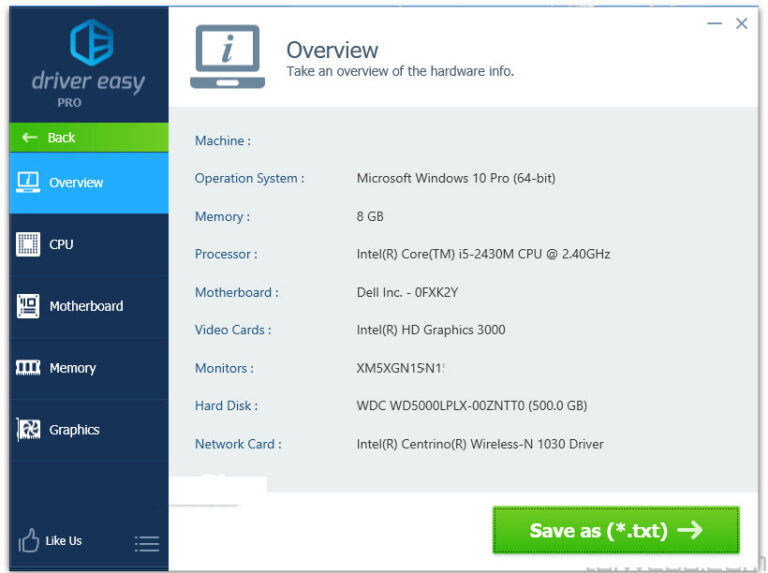Open the hamburger menu icon
Viewport: 768px width, 573px height.
click(147, 543)
